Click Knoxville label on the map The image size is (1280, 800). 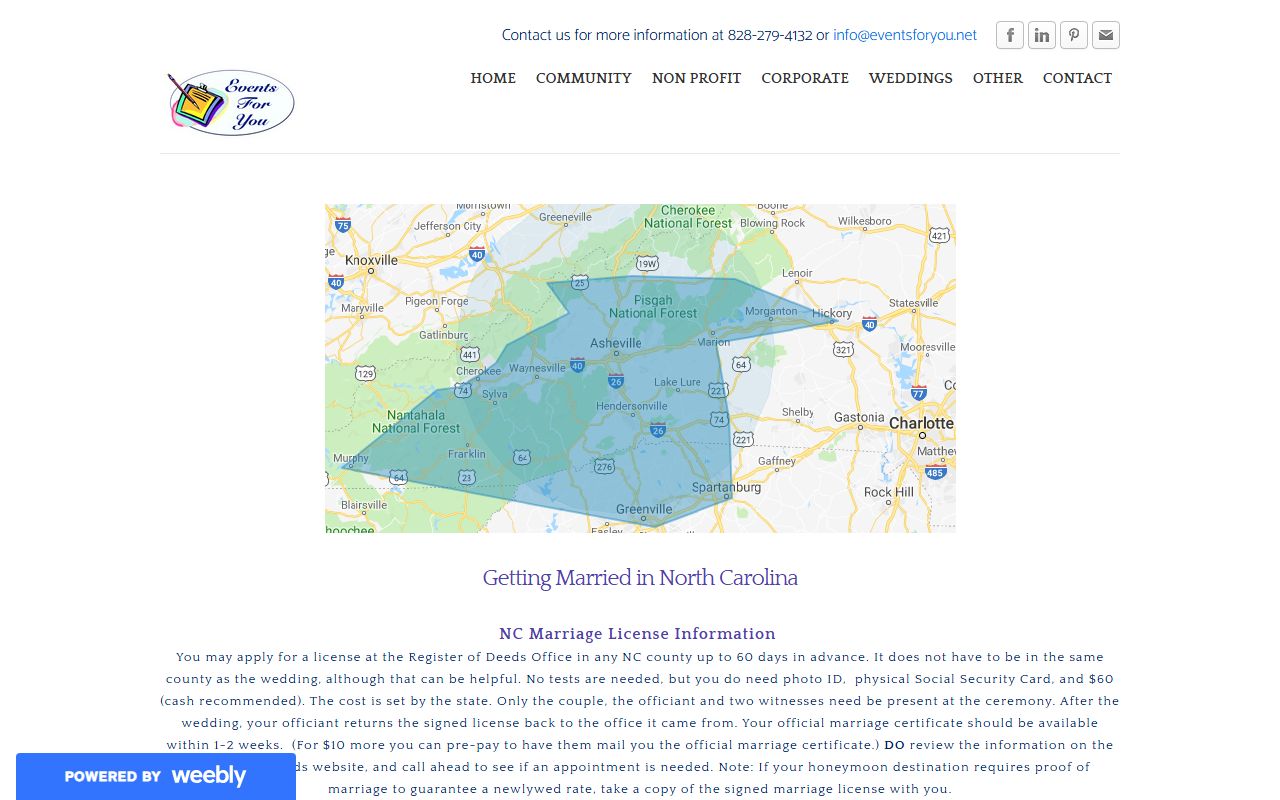[x=371, y=260]
